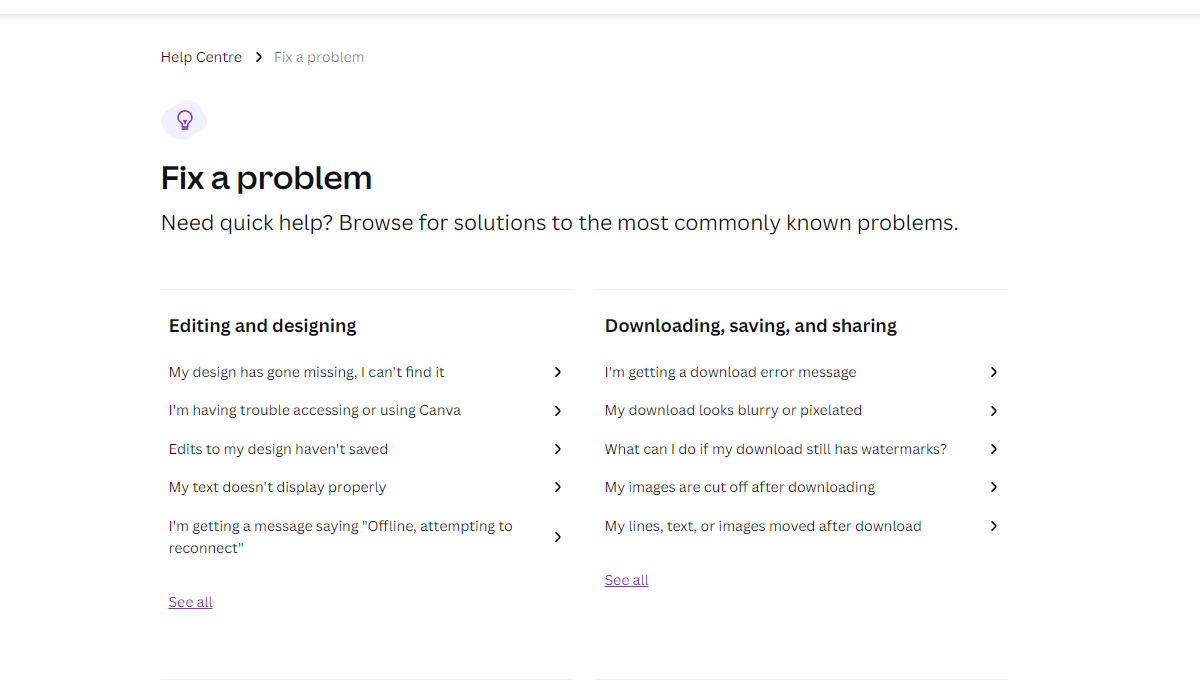Click the lightbulb icon above the heading
This screenshot has width=1200, height=700.
[x=184, y=120]
